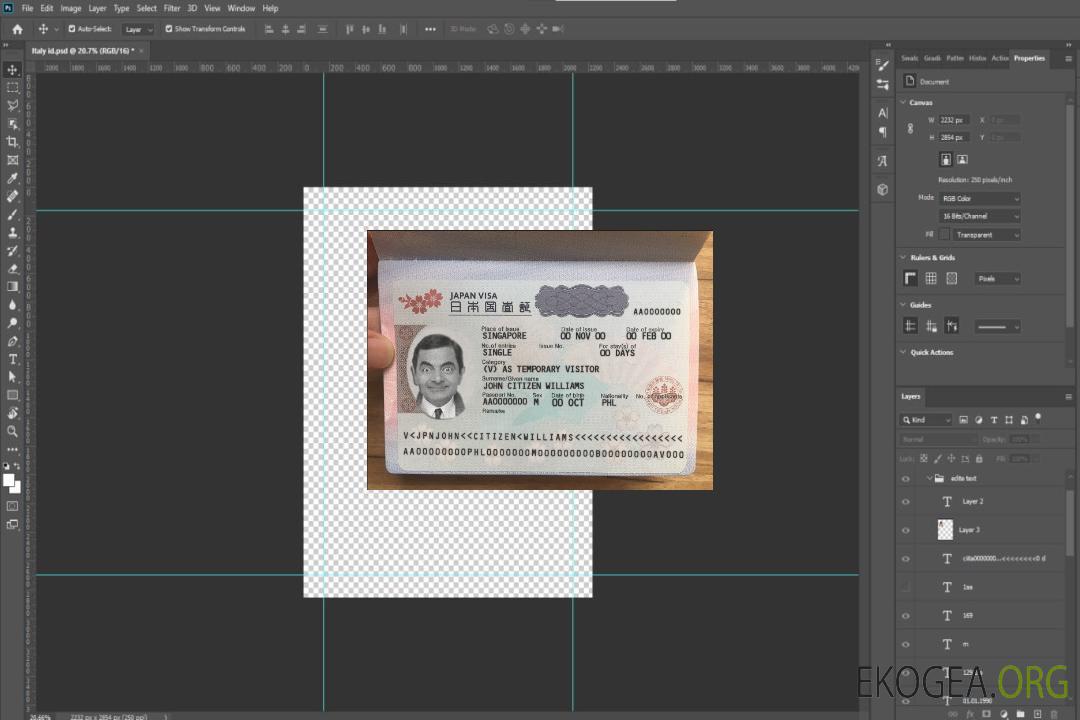Open the guide line style dropdown
The width and height of the screenshot is (1080, 720).
[x=997, y=327]
